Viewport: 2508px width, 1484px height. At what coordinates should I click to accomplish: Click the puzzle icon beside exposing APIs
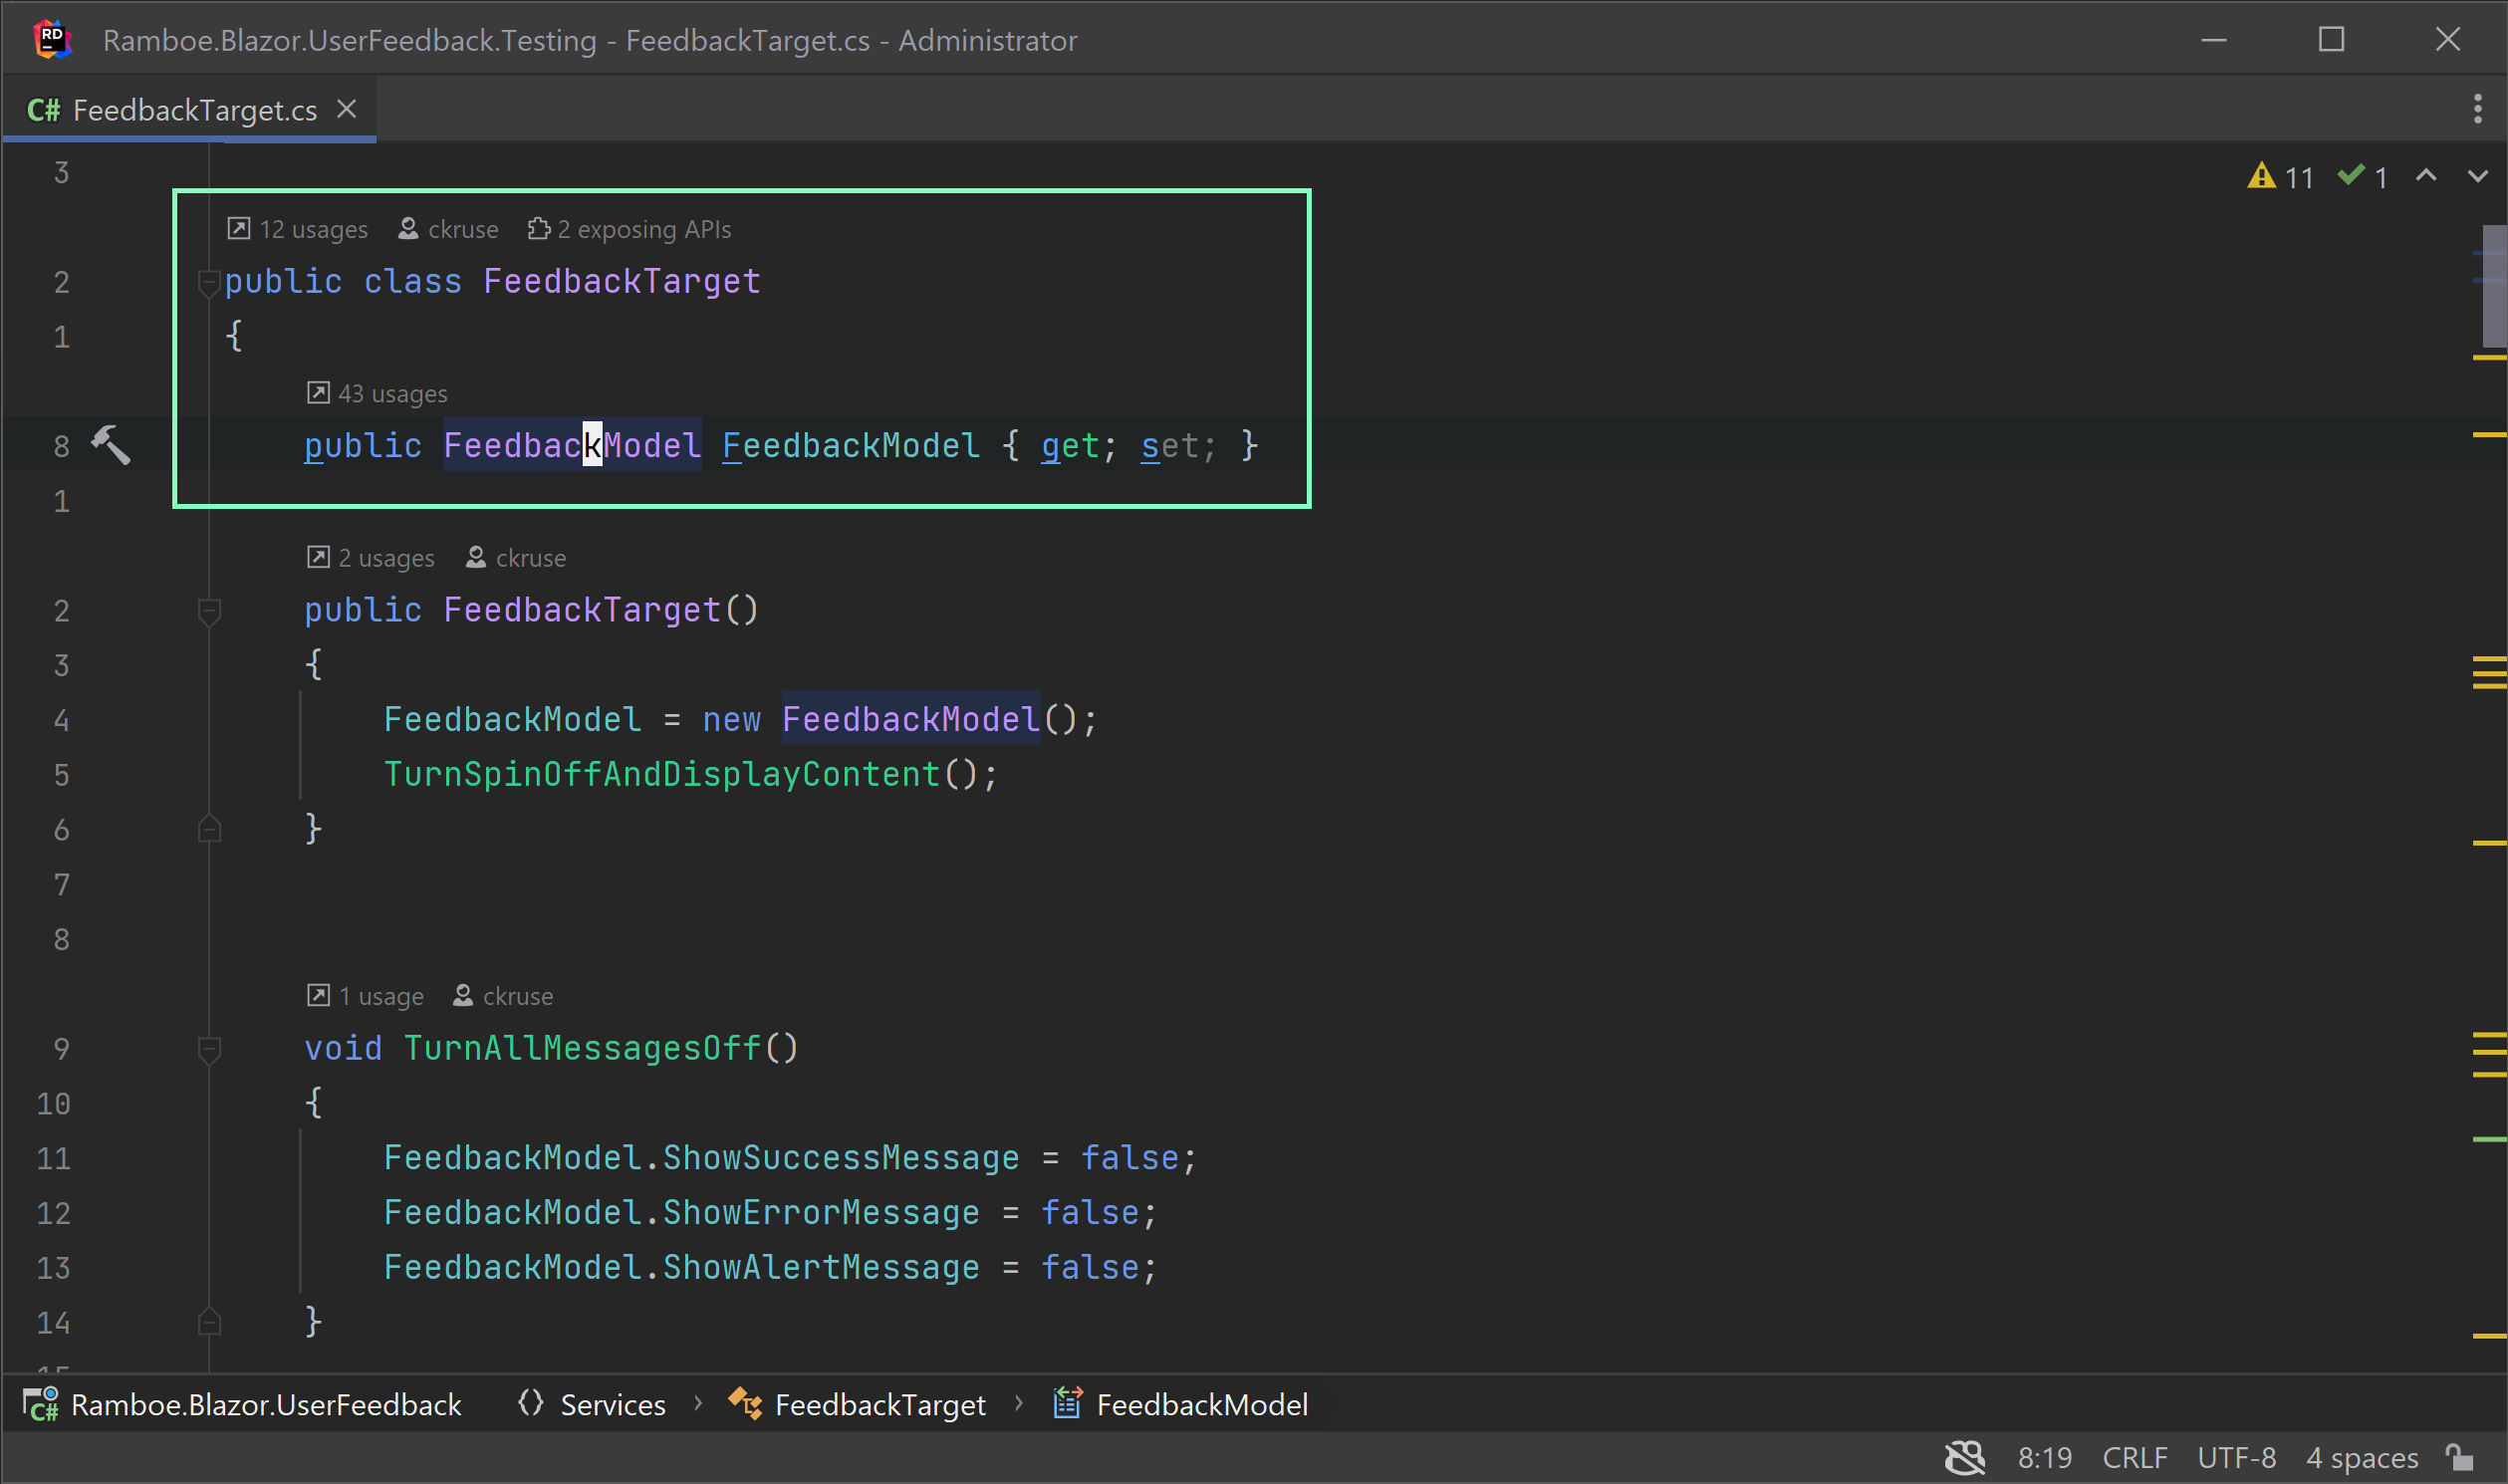pos(538,228)
